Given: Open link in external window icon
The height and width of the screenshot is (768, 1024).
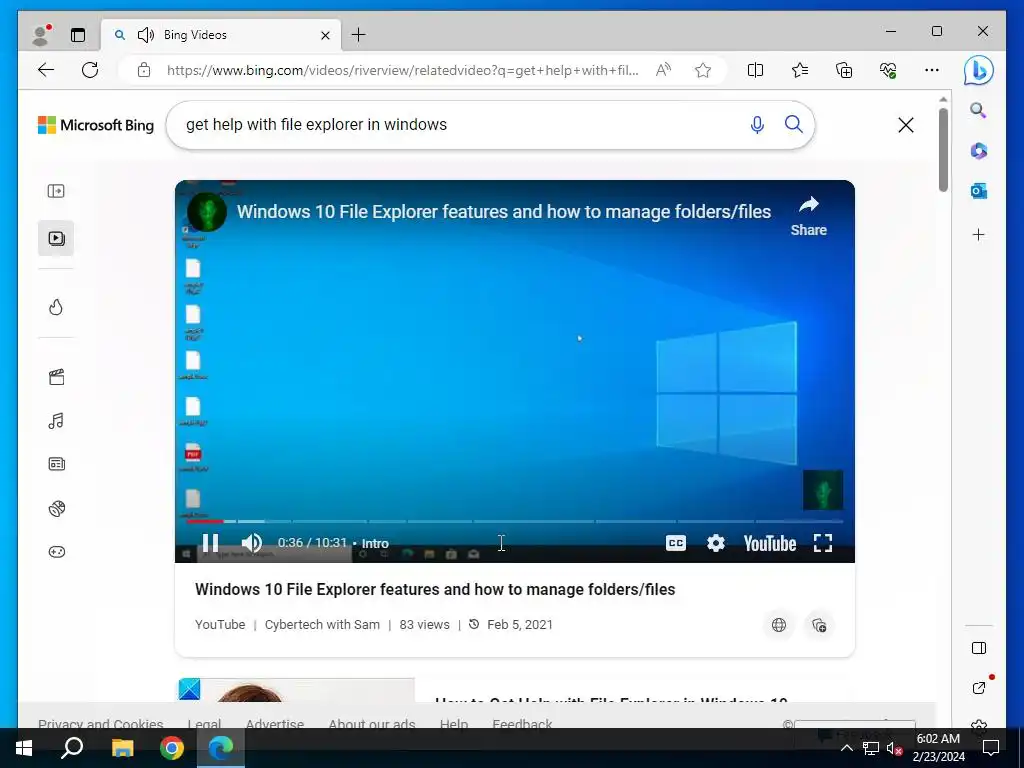Looking at the screenshot, I should [x=978, y=688].
